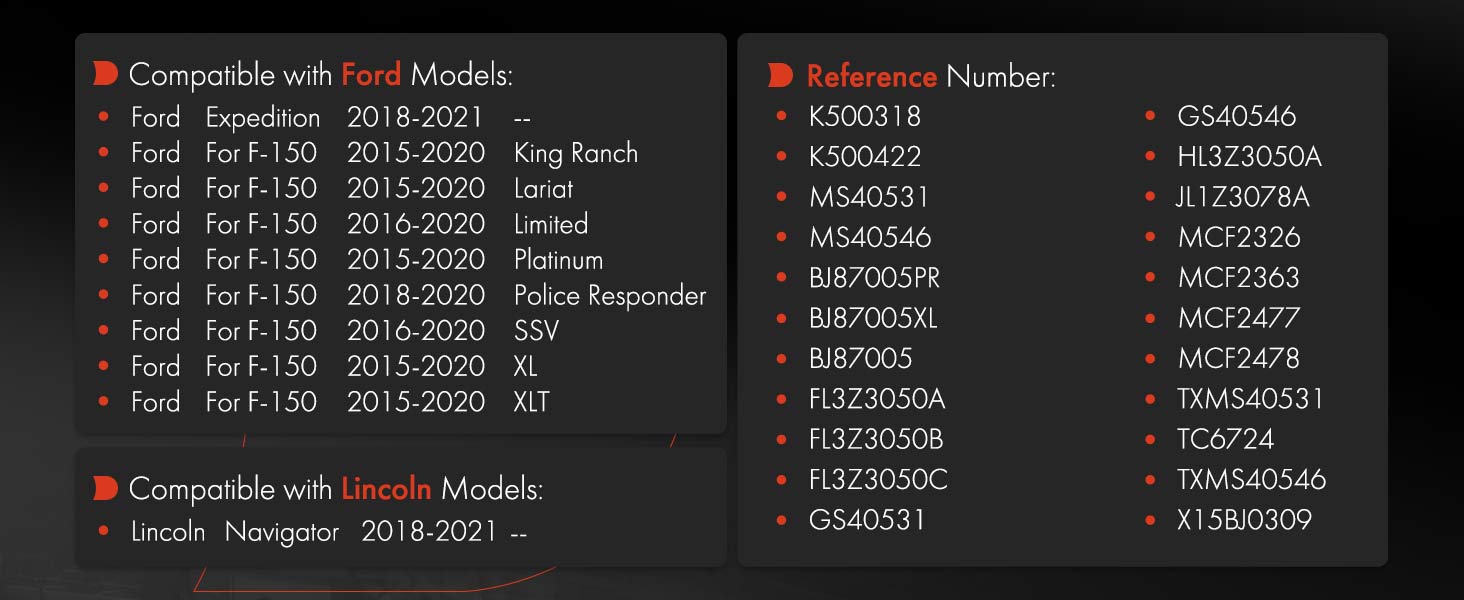
Task: Click the red icon beside Compatible with Ford Models
Action: point(105,74)
